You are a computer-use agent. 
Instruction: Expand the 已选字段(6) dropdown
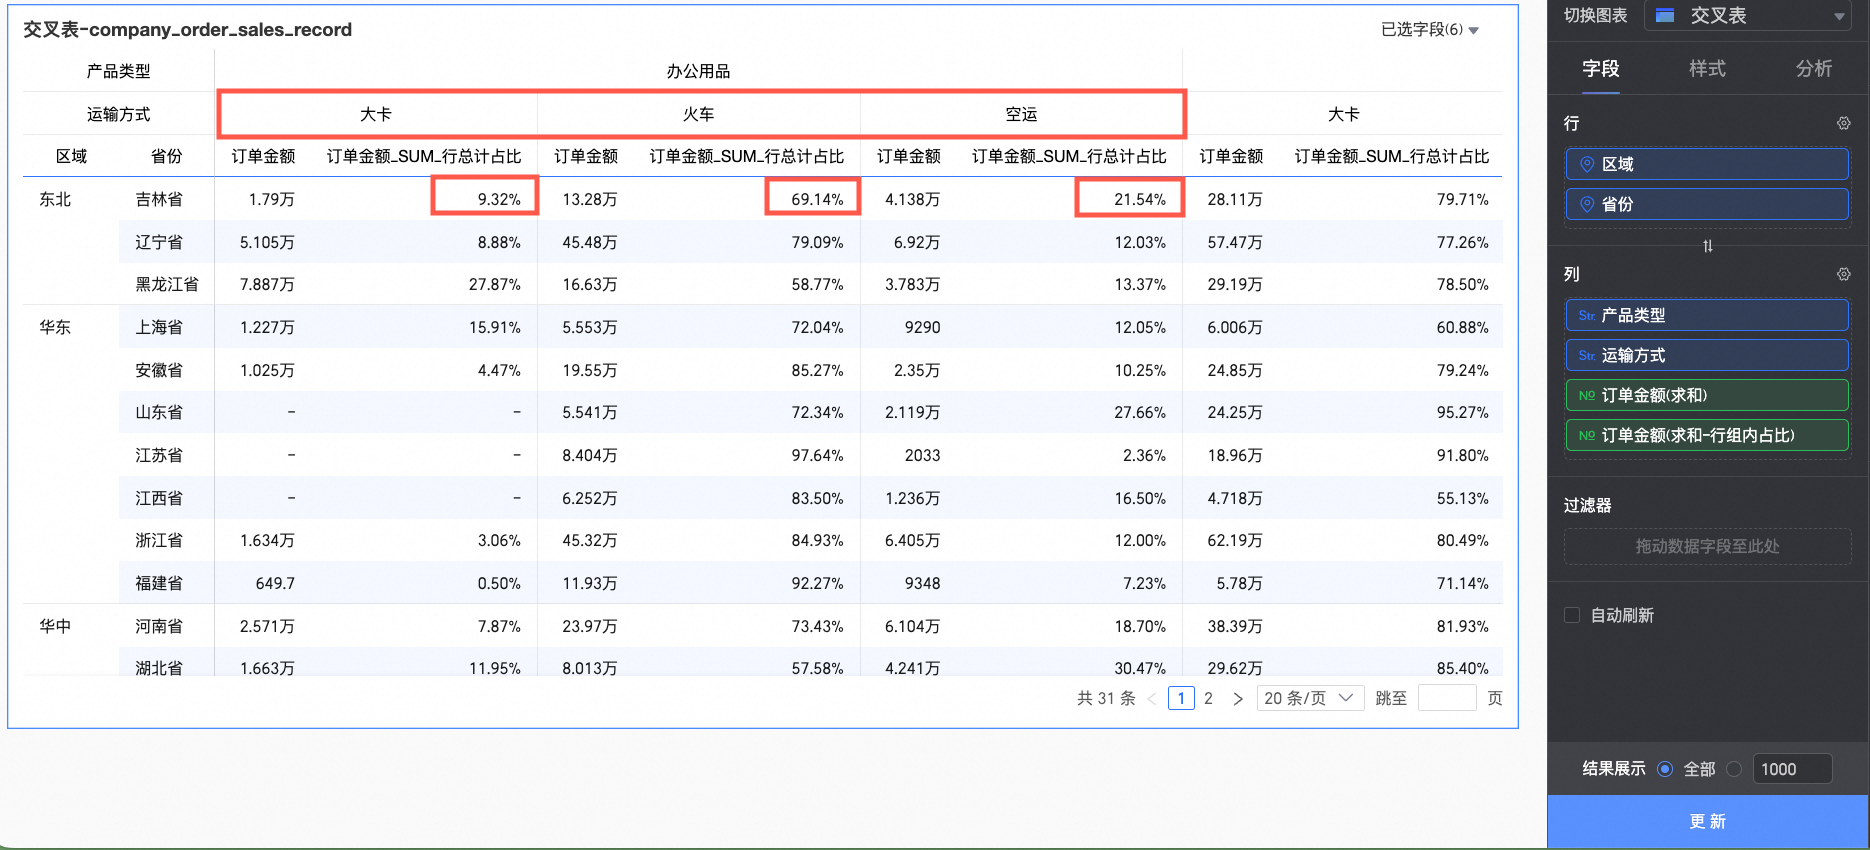click(1429, 30)
